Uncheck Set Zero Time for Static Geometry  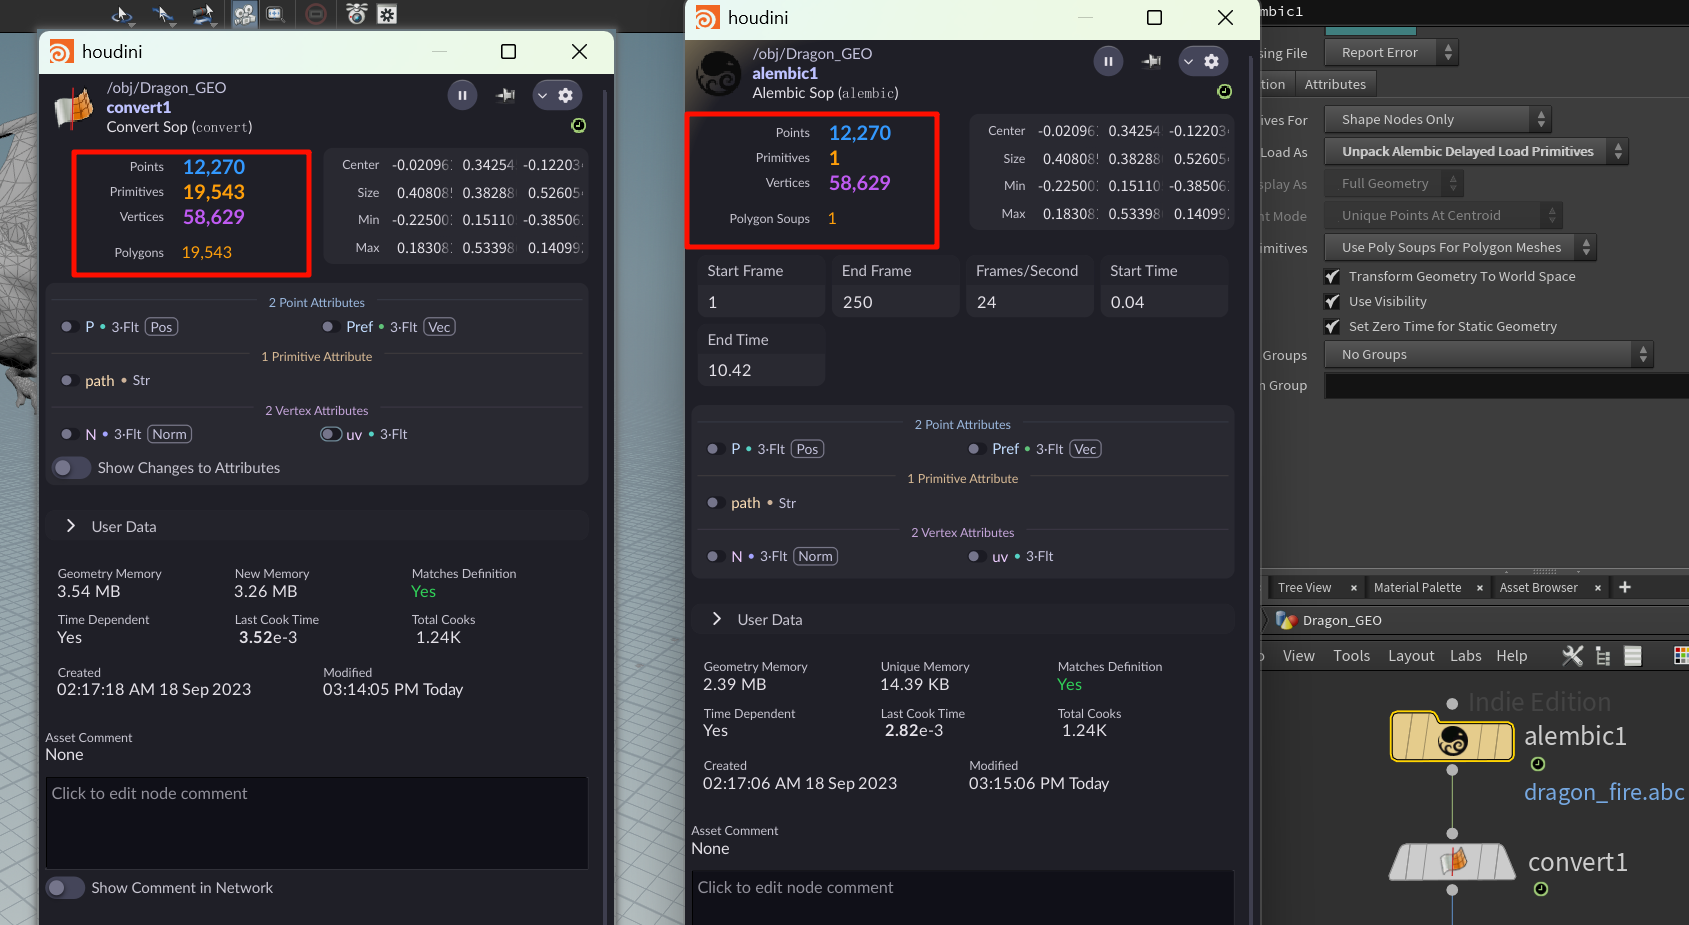[x=1332, y=327]
